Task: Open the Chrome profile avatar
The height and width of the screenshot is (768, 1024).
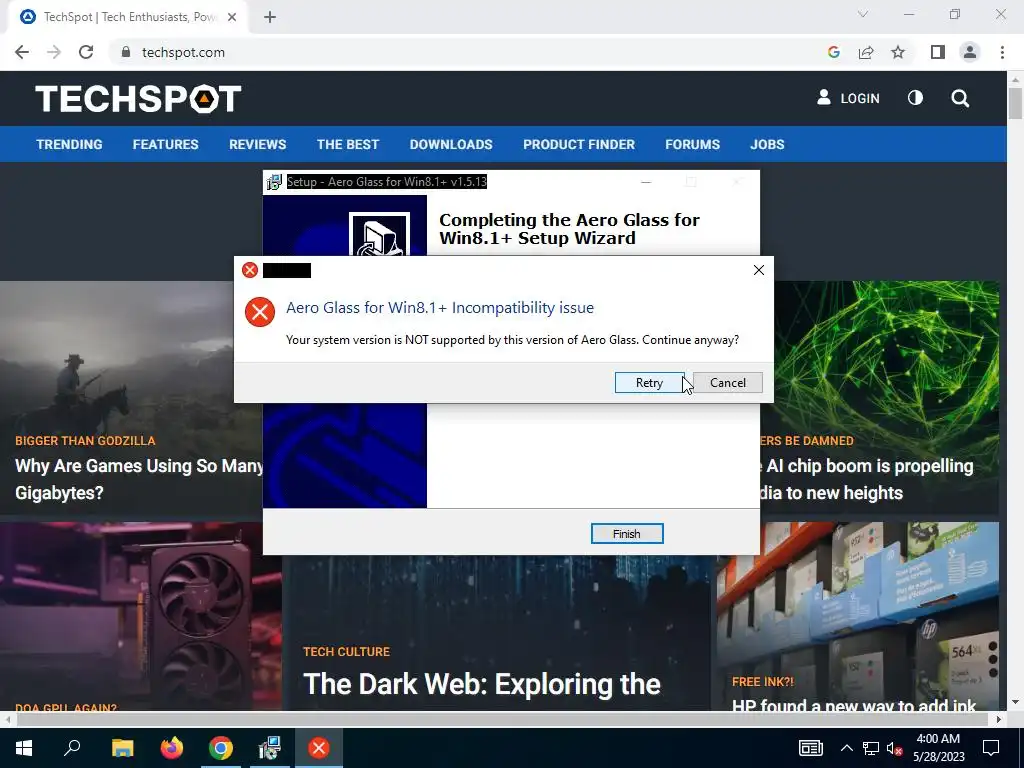Action: [x=970, y=52]
